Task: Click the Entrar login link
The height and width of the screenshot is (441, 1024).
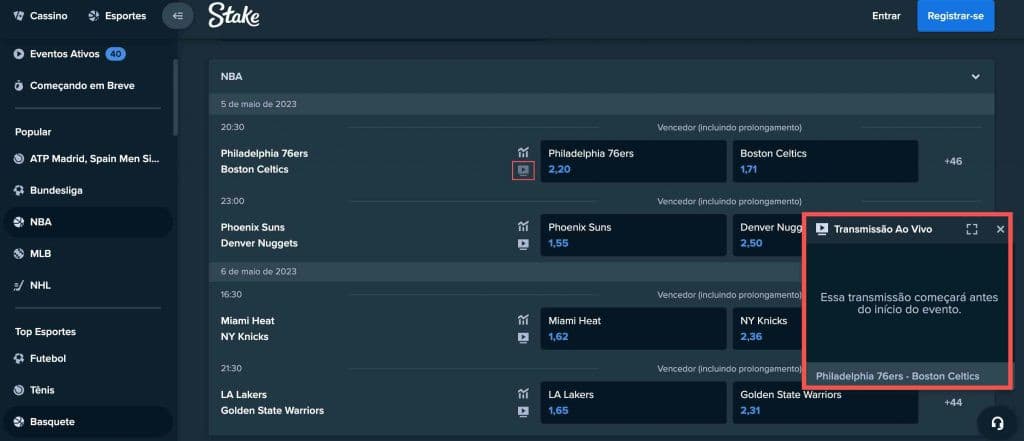Action: point(886,16)
